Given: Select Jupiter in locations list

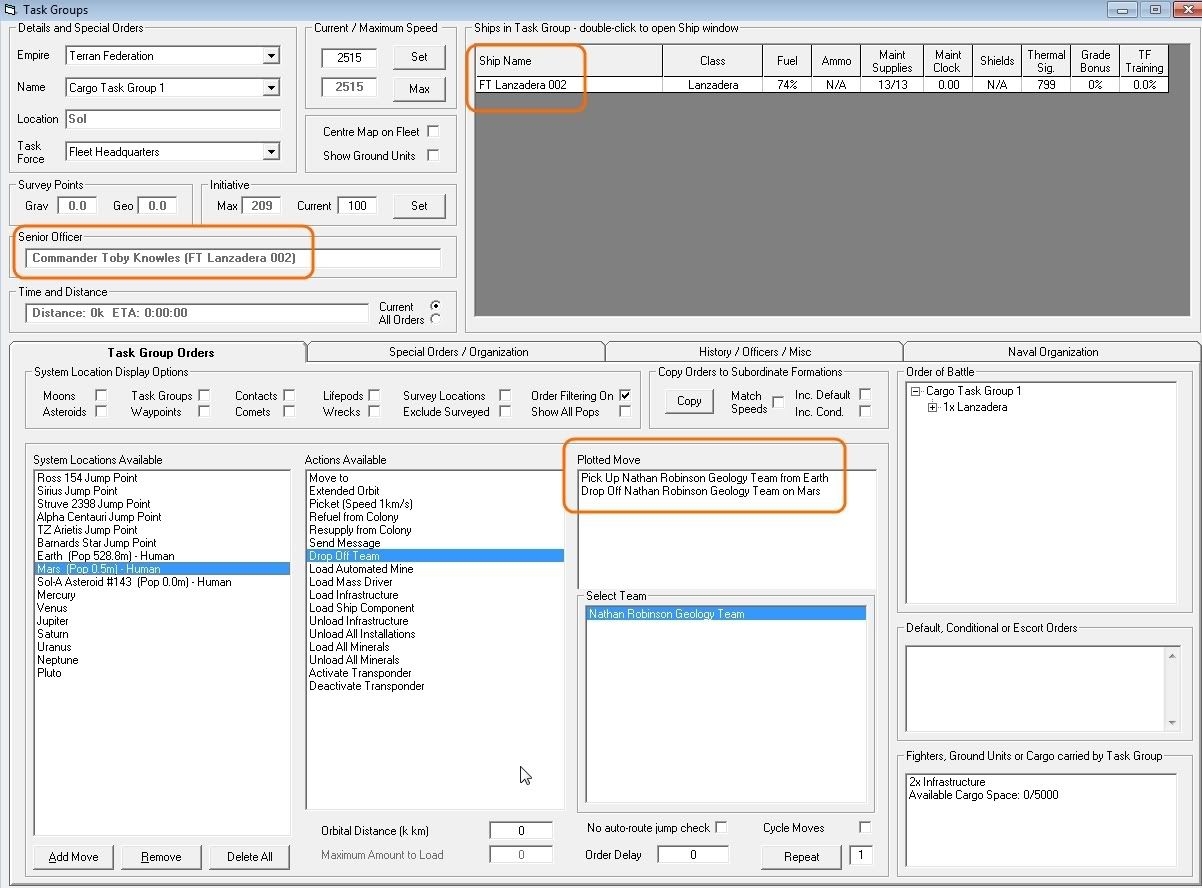Looking at the screenshot, I should point(162,621).
